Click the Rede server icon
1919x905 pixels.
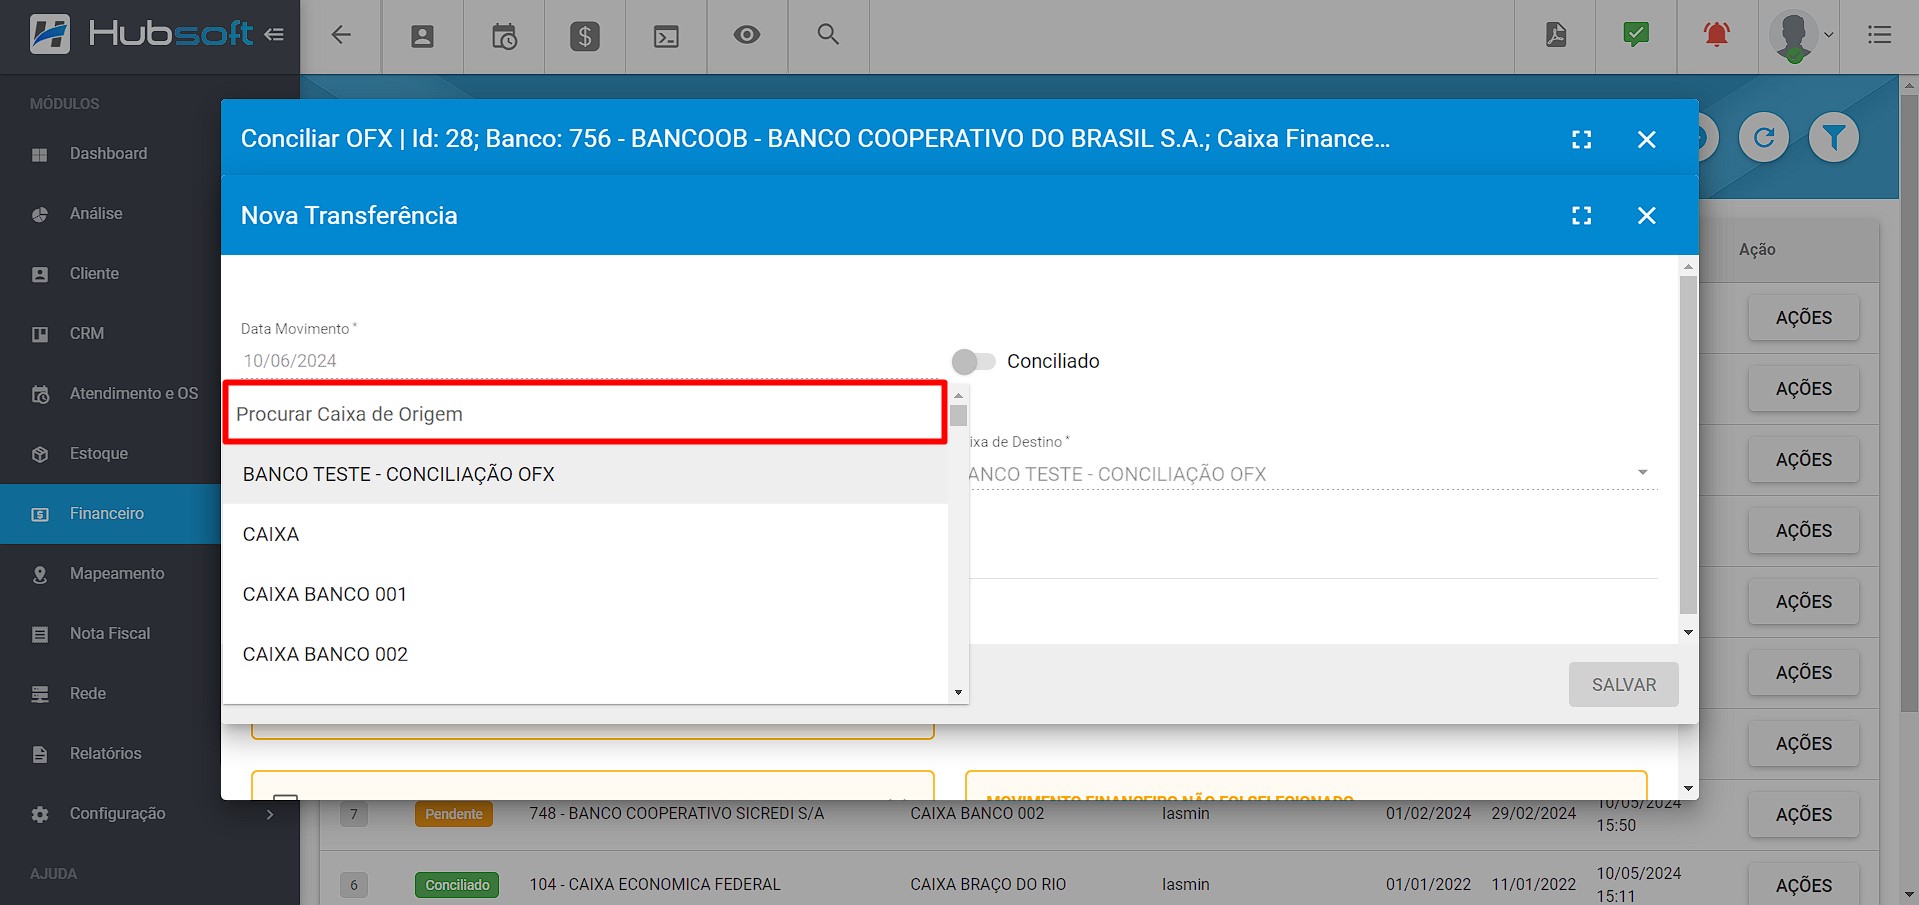(x=40, y=695)
